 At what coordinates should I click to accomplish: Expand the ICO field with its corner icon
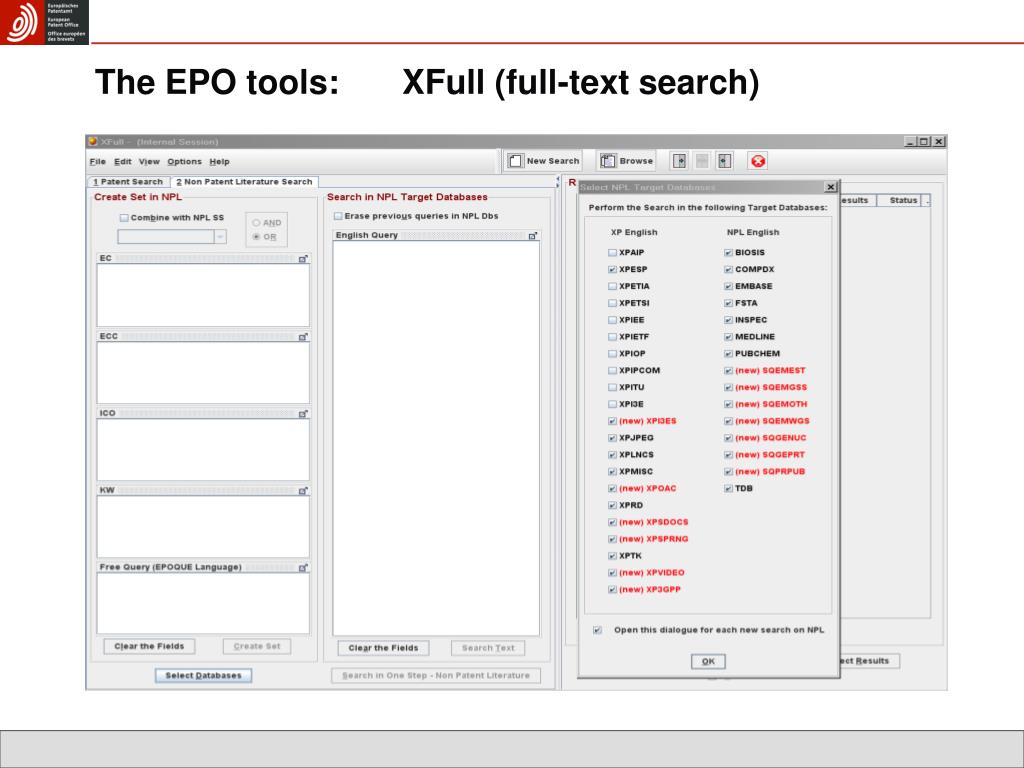coord(303,414)
